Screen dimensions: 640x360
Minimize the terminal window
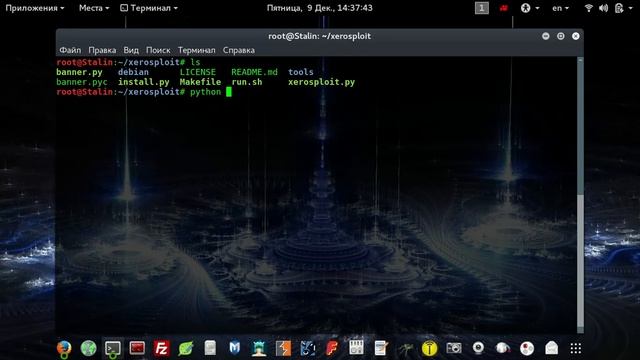point(546,36)
